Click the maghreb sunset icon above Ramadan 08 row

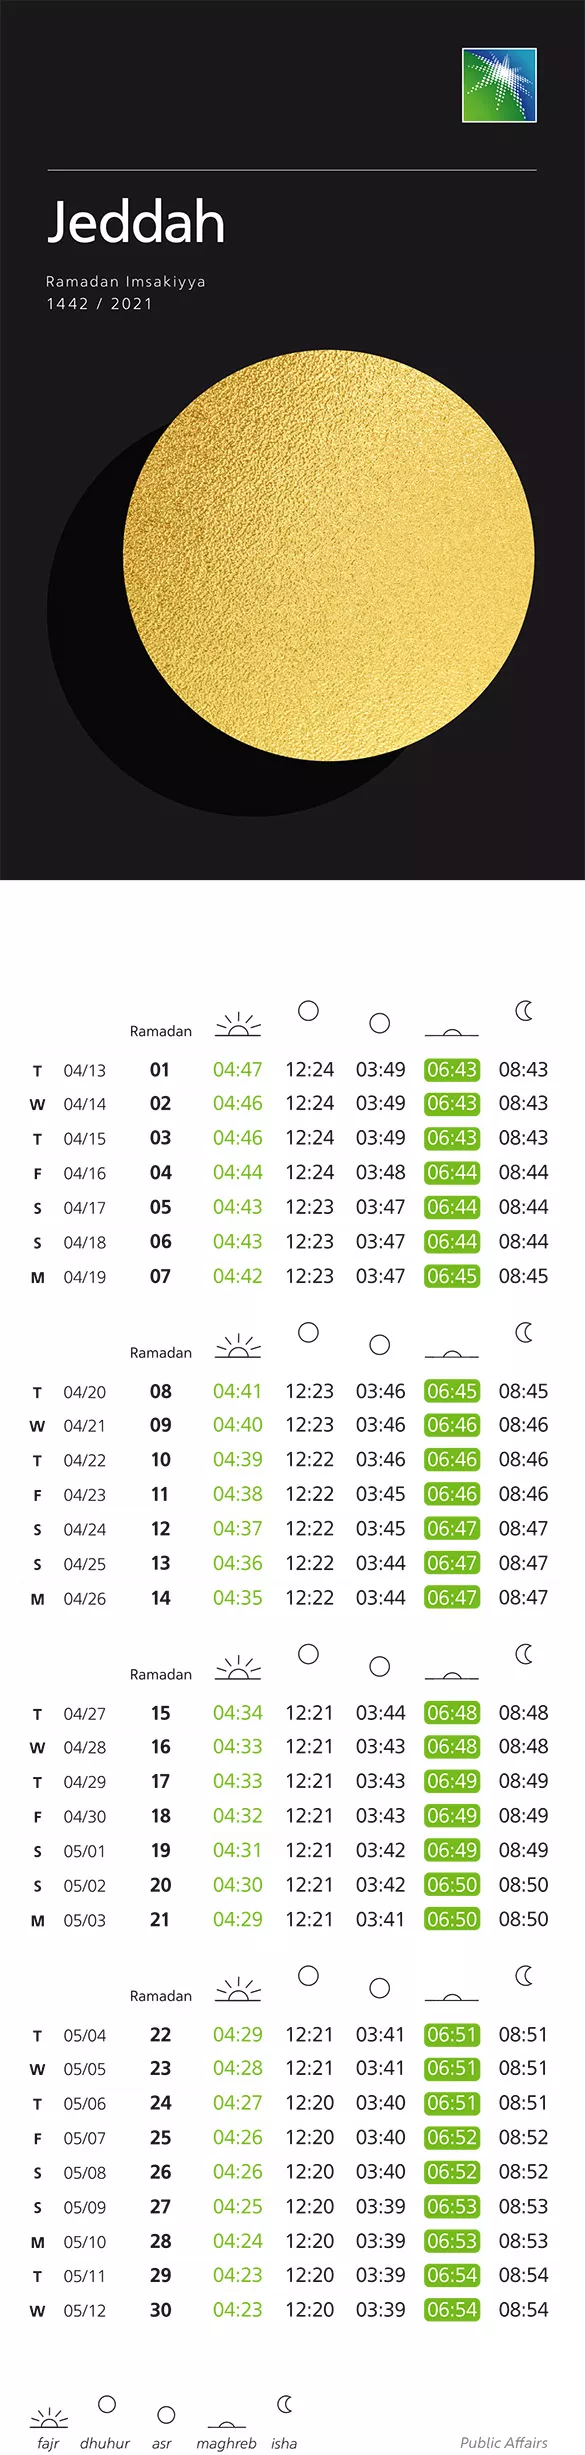pyautogui.click(x=451, y=1353)
